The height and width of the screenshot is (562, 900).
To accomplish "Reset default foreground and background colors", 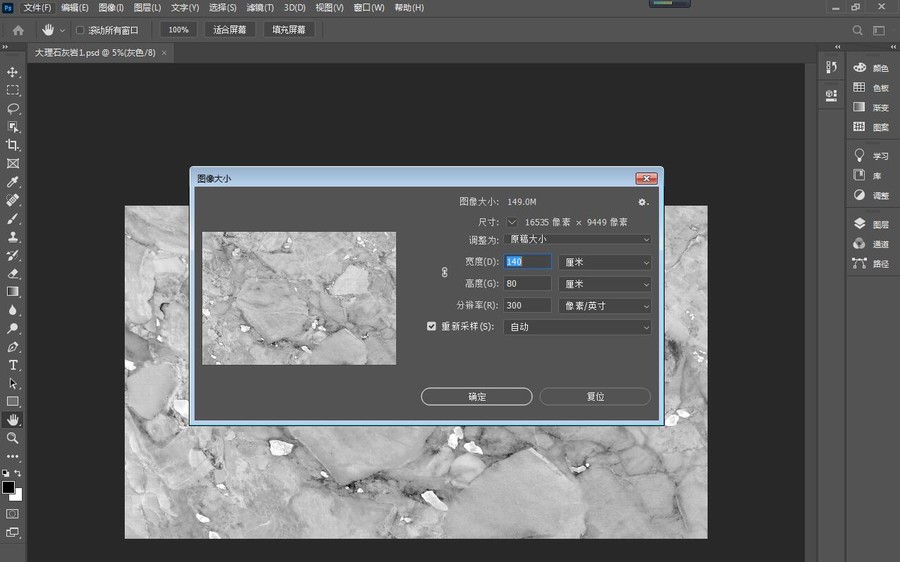I will pos(6,473).
